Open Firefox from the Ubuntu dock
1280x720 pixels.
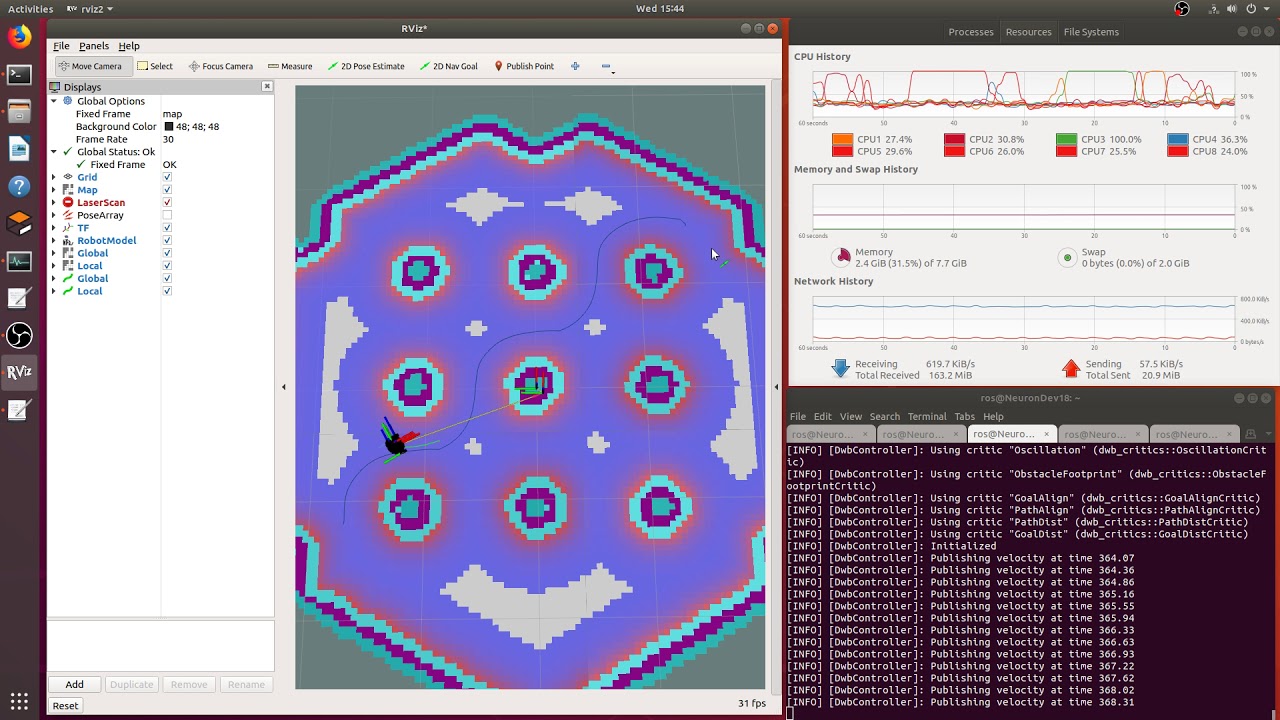pos(19,37)
